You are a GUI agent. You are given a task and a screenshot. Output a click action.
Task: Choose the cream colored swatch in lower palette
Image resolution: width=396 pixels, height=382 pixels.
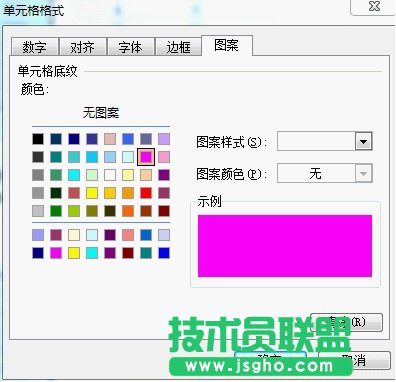tap(74, 235)
